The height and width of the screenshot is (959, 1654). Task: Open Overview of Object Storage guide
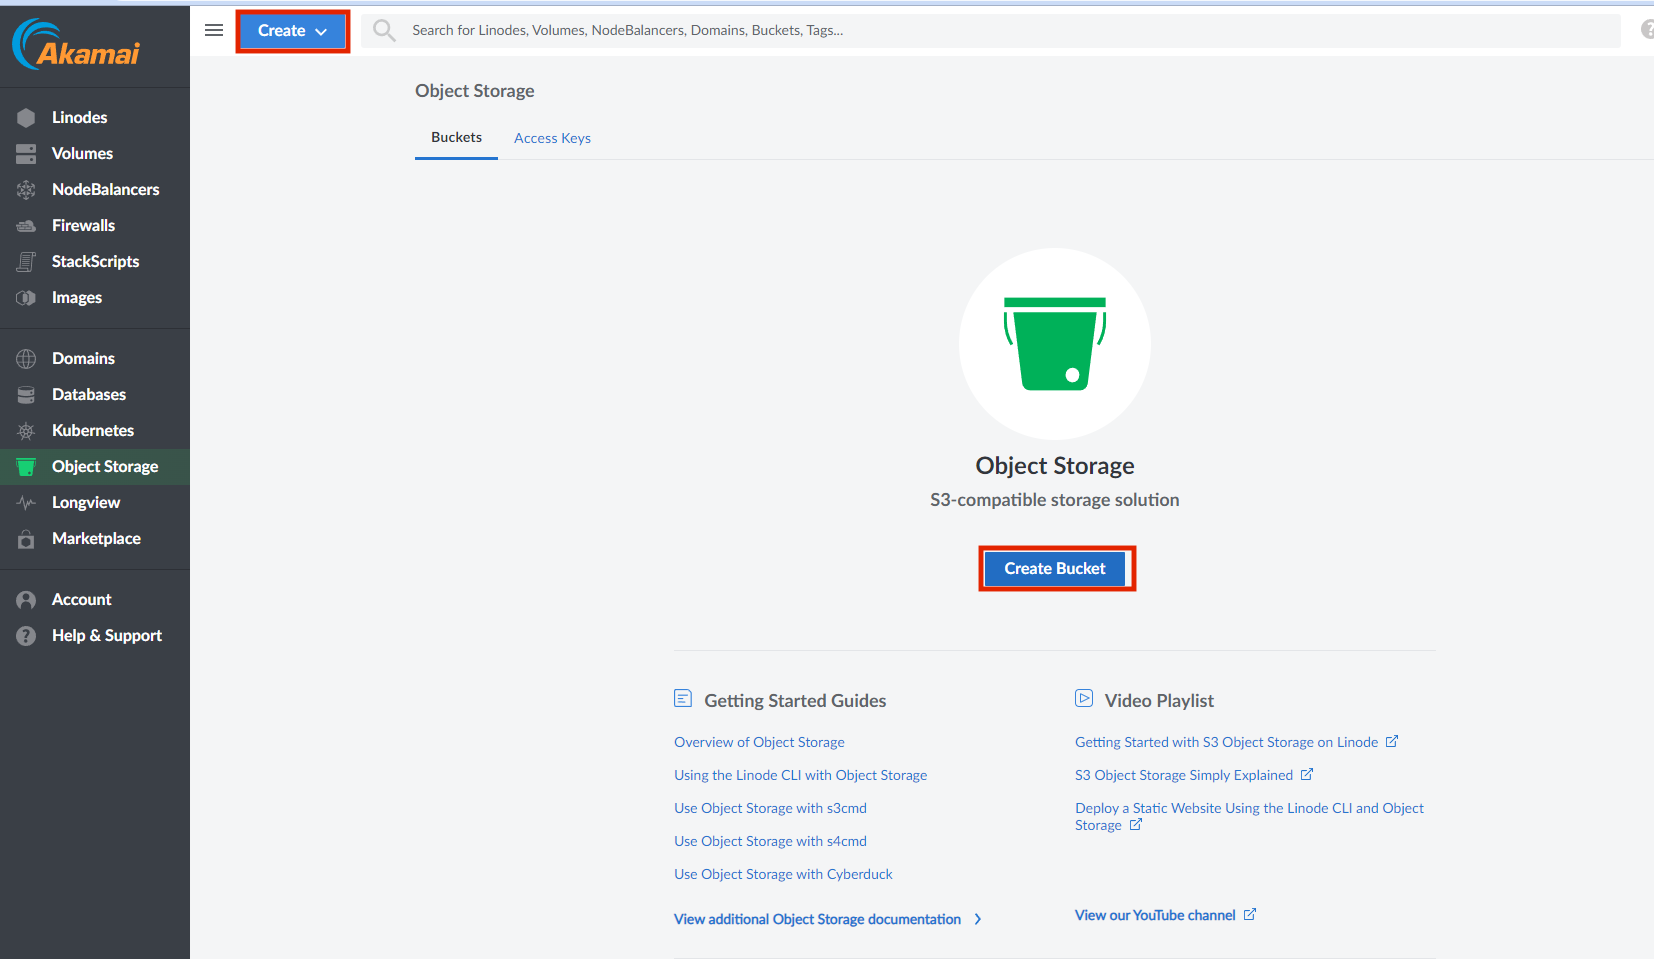(x=759, y=742)
